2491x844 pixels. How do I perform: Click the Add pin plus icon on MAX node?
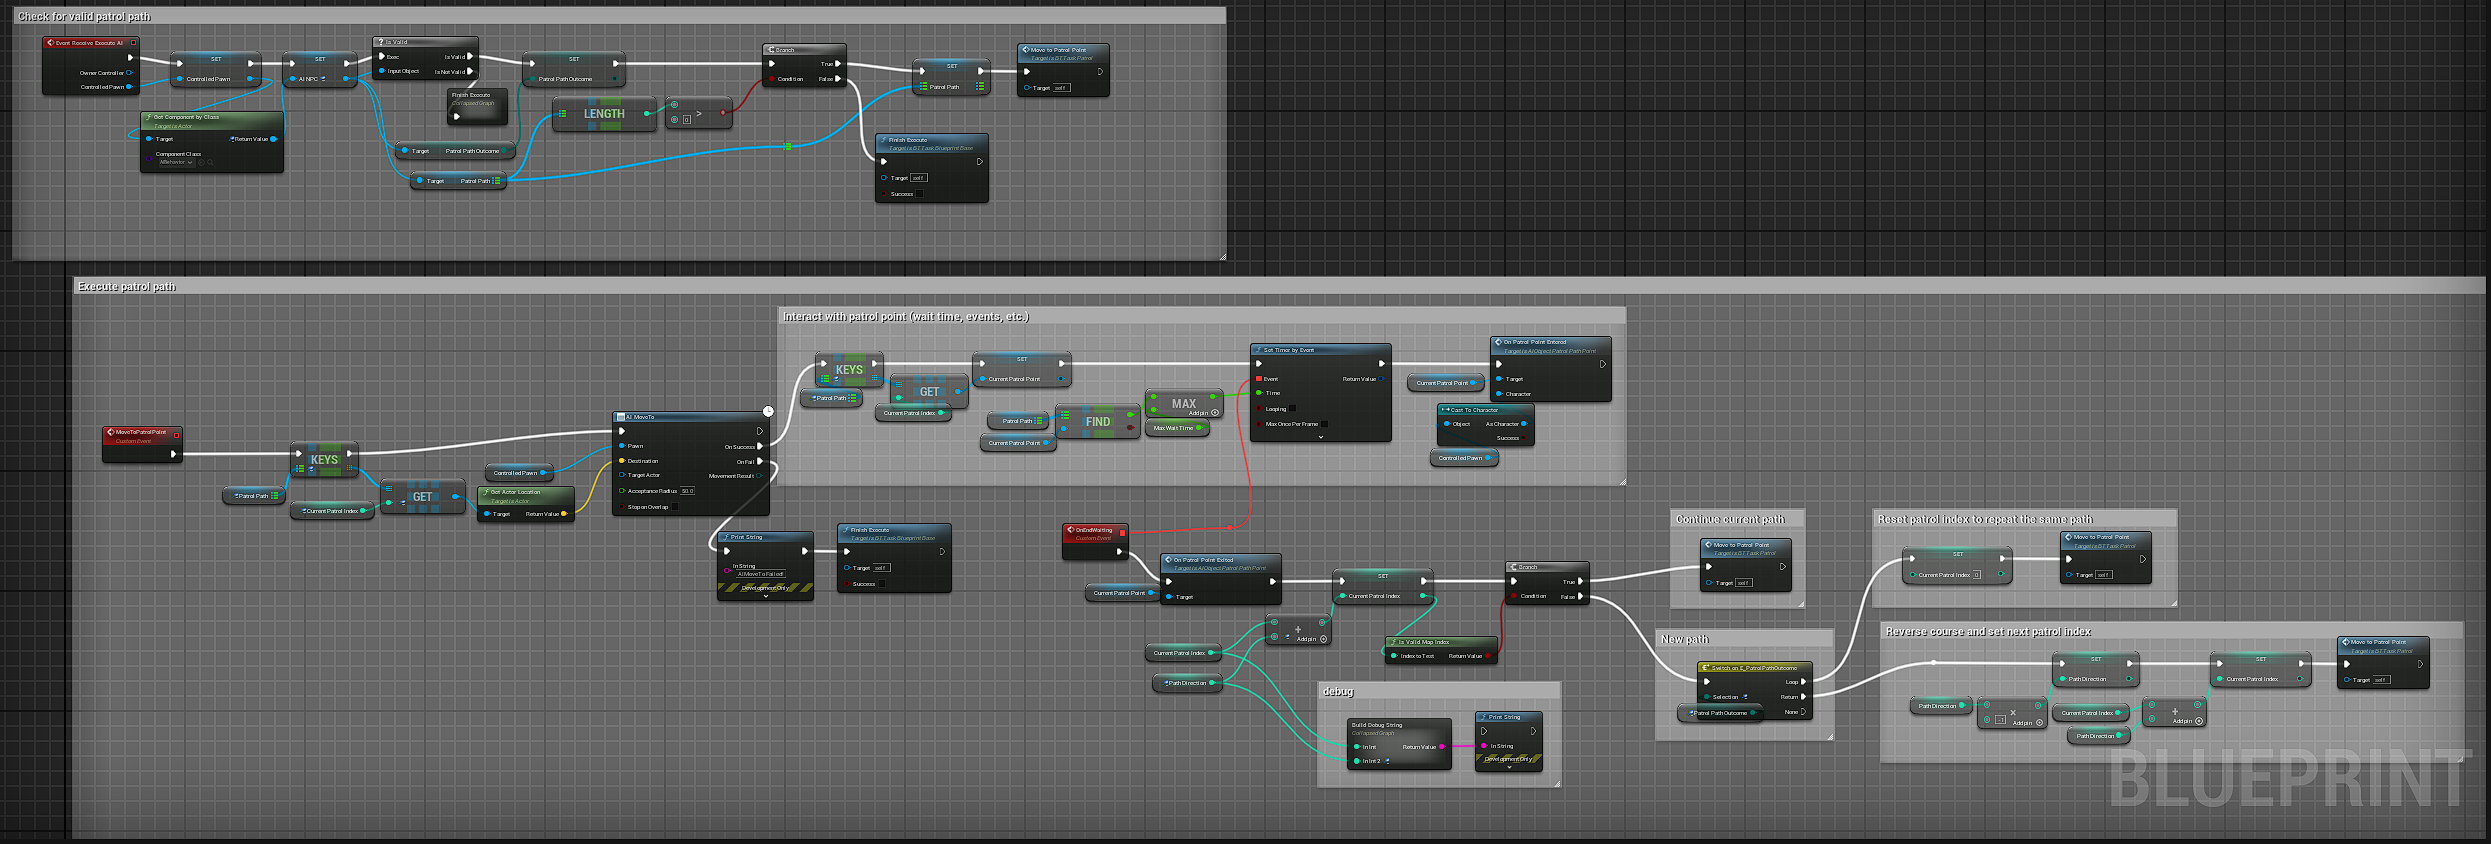coord(1215,413)
